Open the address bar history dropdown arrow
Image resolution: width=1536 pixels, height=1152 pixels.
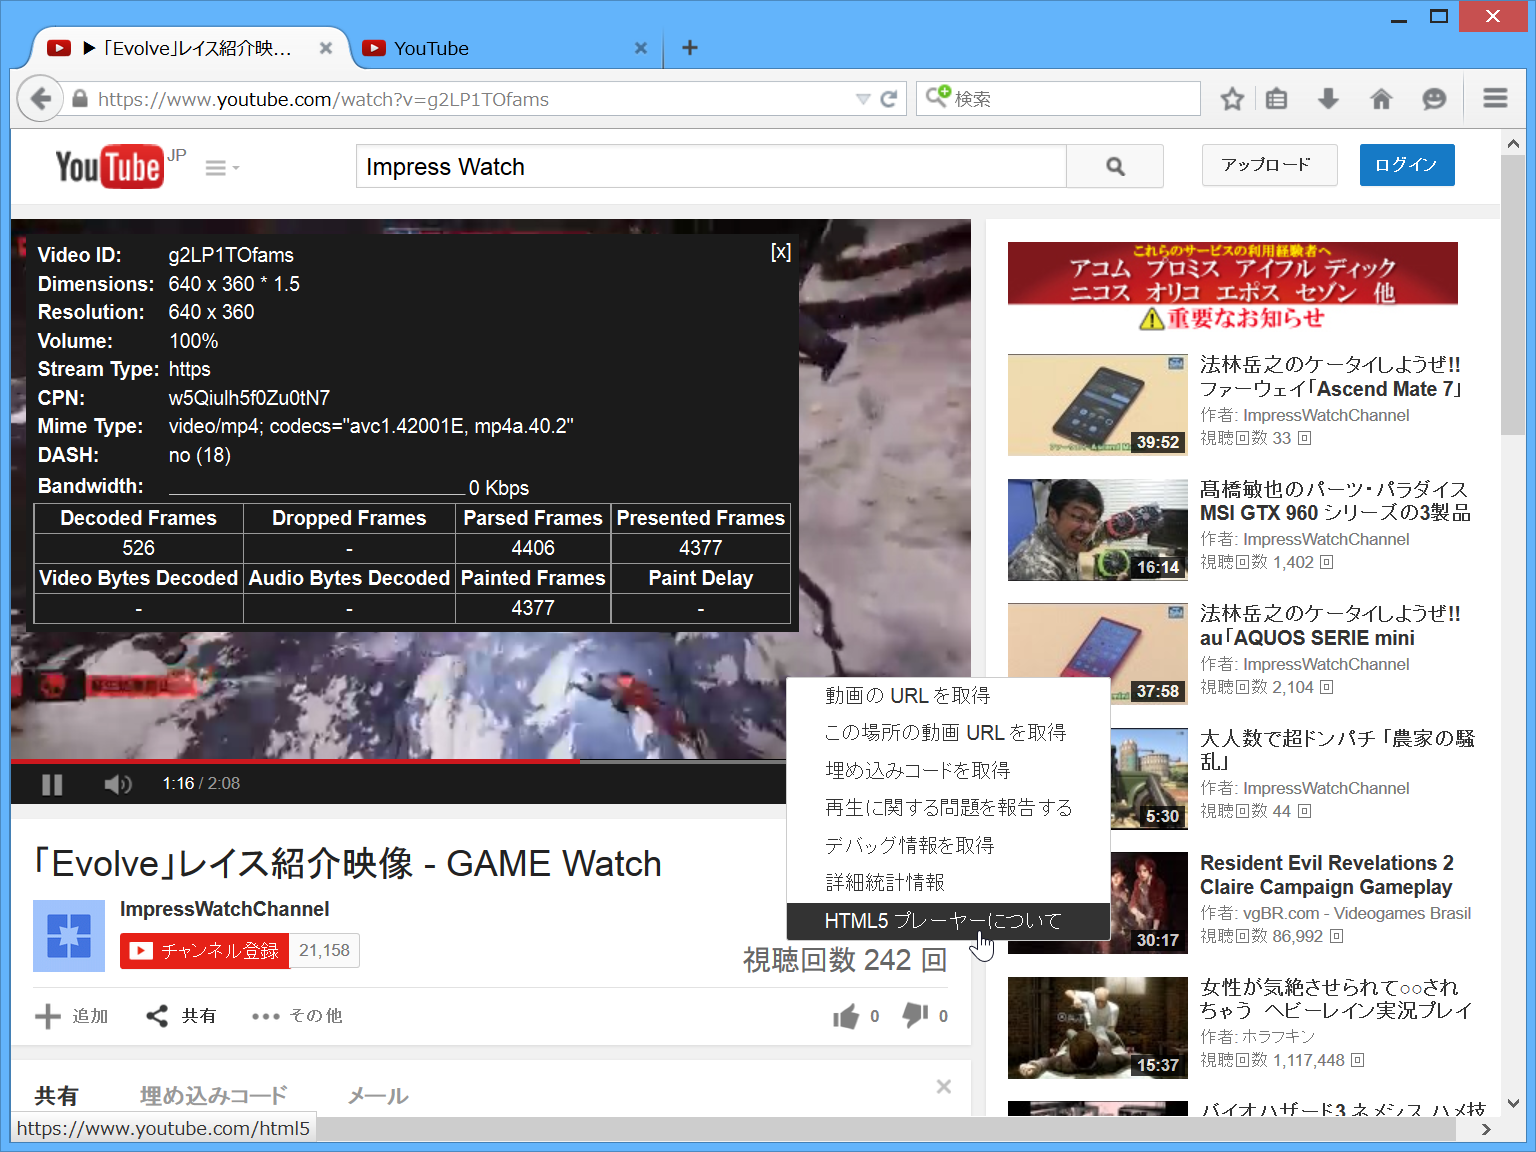tap(862, 98)
